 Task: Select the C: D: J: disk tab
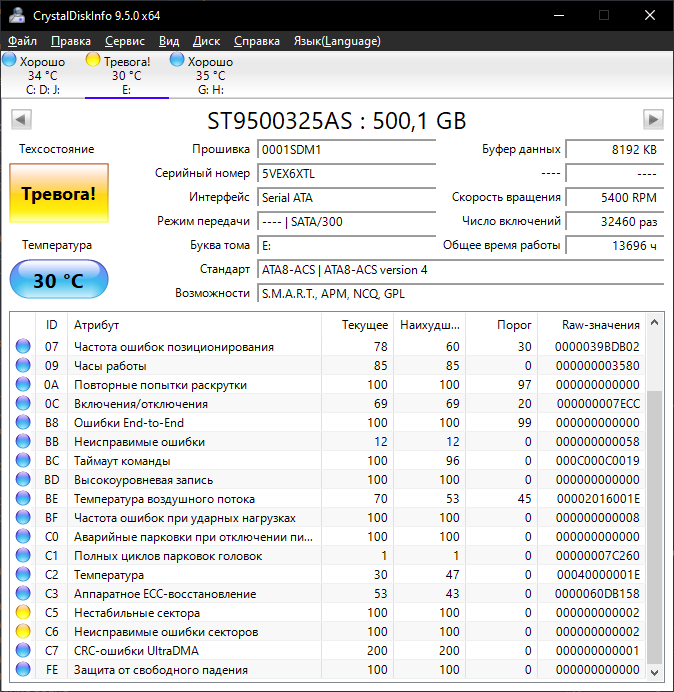[43, 75]
